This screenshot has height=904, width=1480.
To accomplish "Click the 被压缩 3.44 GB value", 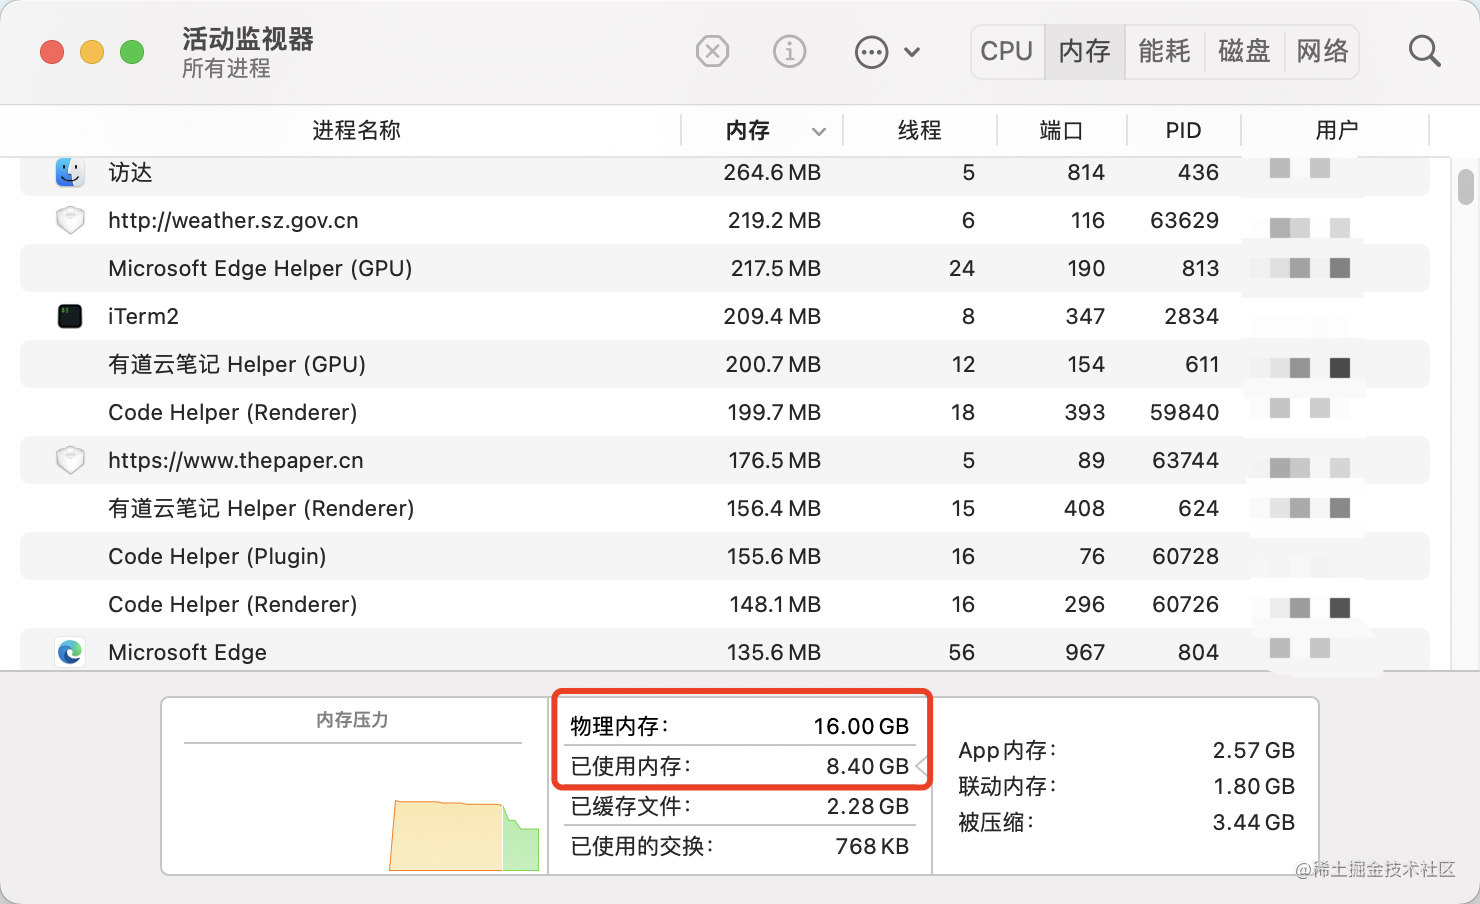I will (1253, 822).
